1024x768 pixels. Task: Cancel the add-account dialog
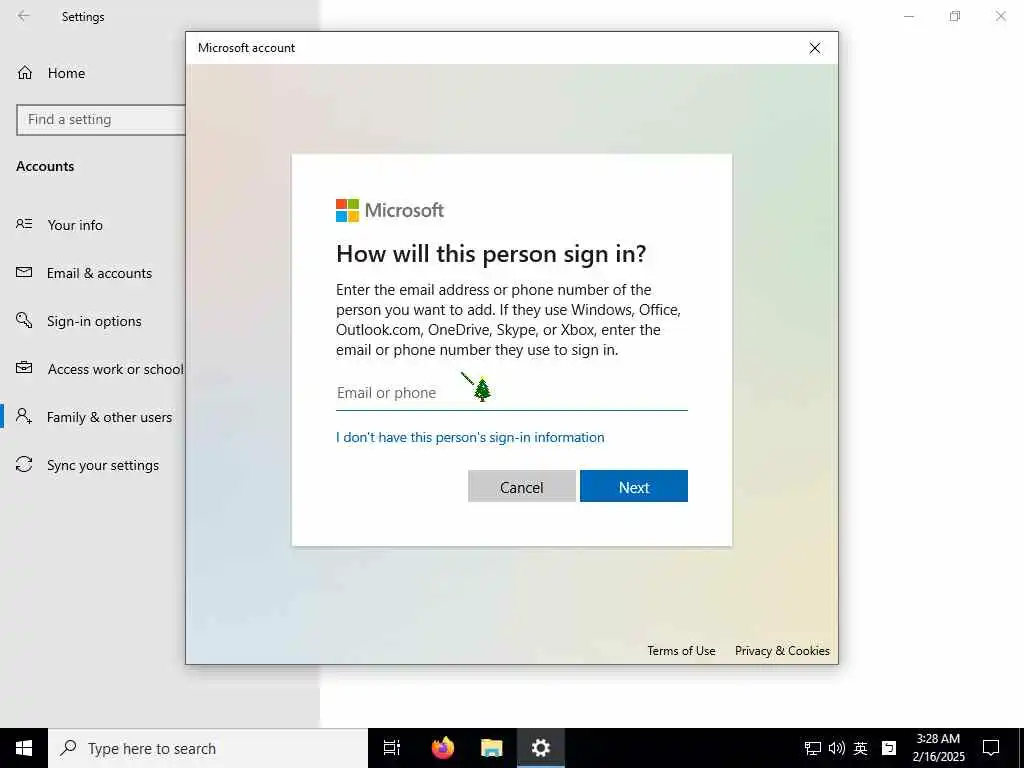(x=522, y=487)
